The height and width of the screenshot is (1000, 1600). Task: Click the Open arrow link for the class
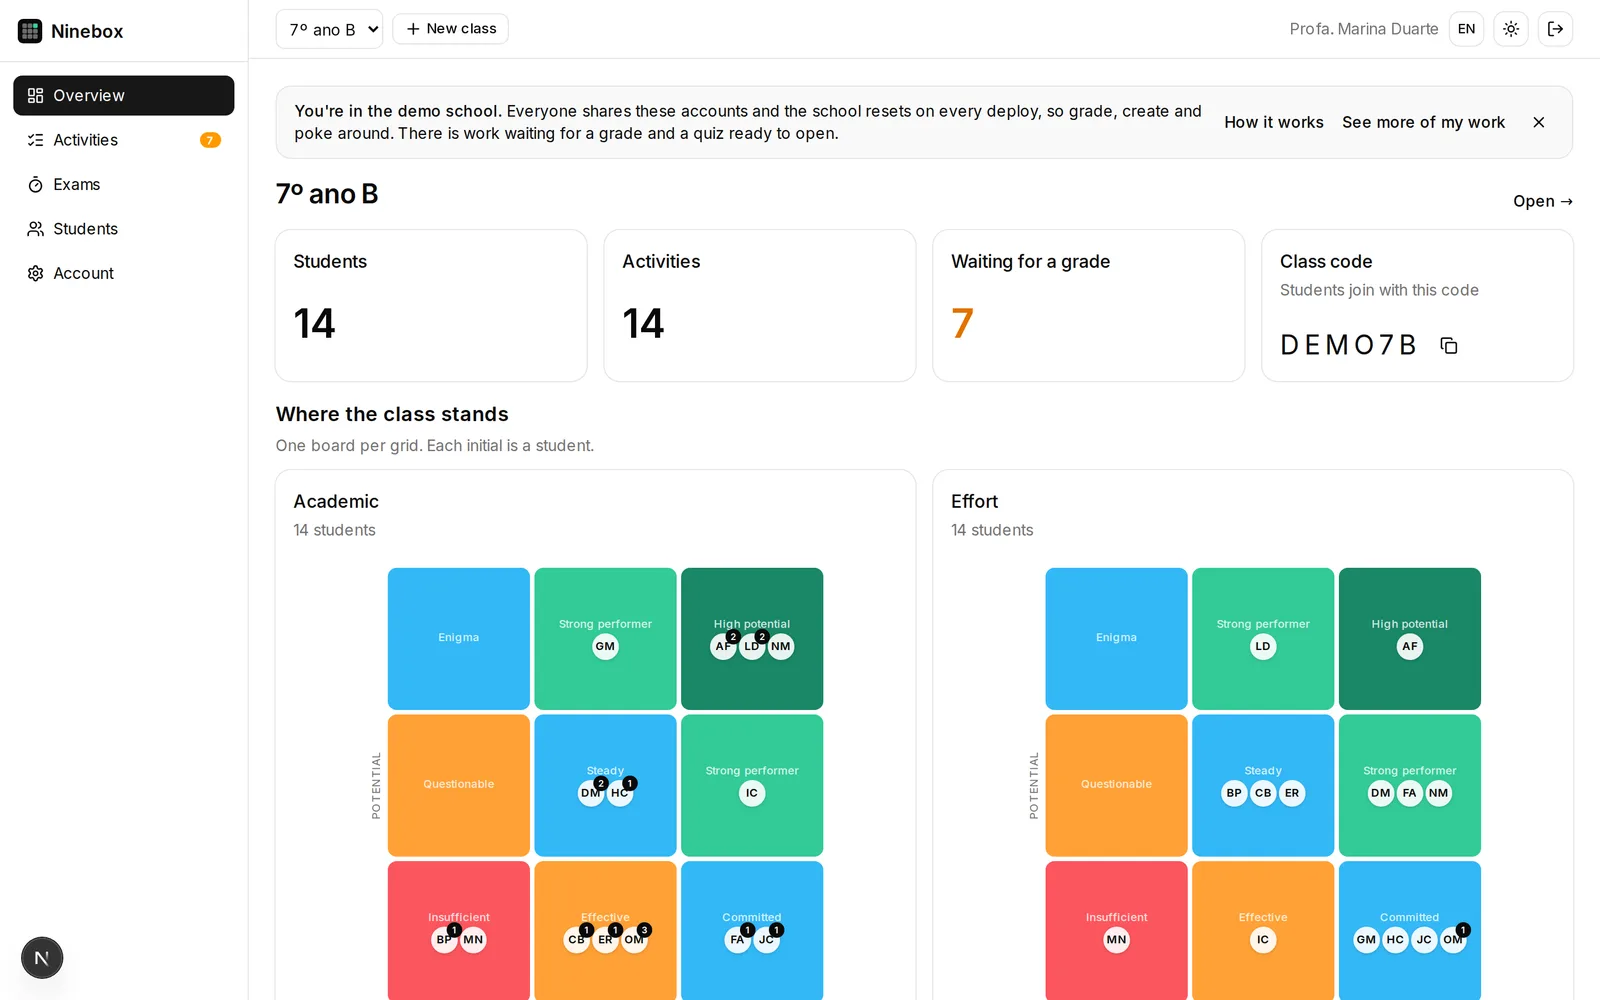pyautogui.click(x=1543, y=201)
